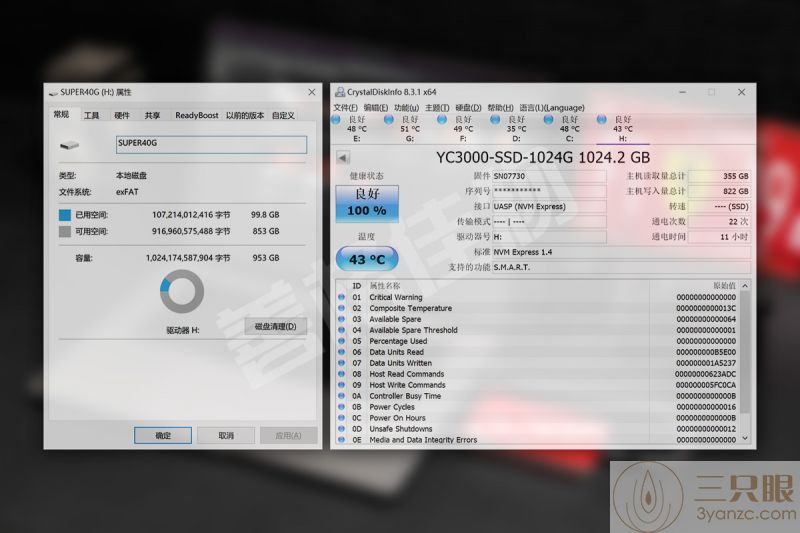Click free space gray color square
Screen dimensions: 800x533
65,232
